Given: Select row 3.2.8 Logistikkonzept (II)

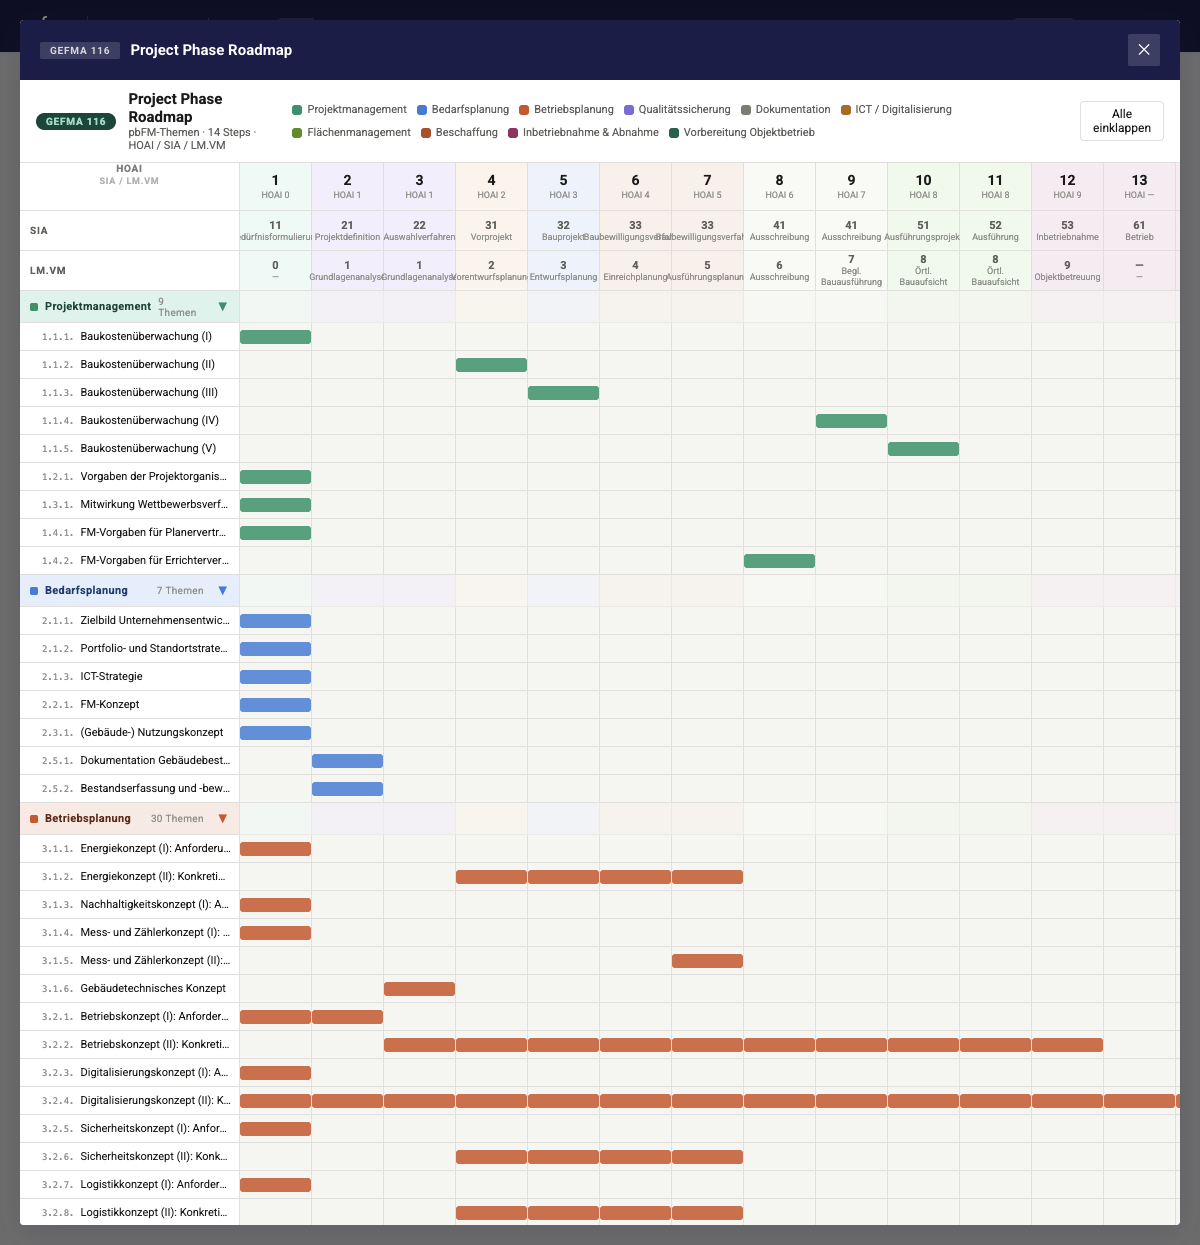Looking at the screenshot, I should pos(130,1213).
